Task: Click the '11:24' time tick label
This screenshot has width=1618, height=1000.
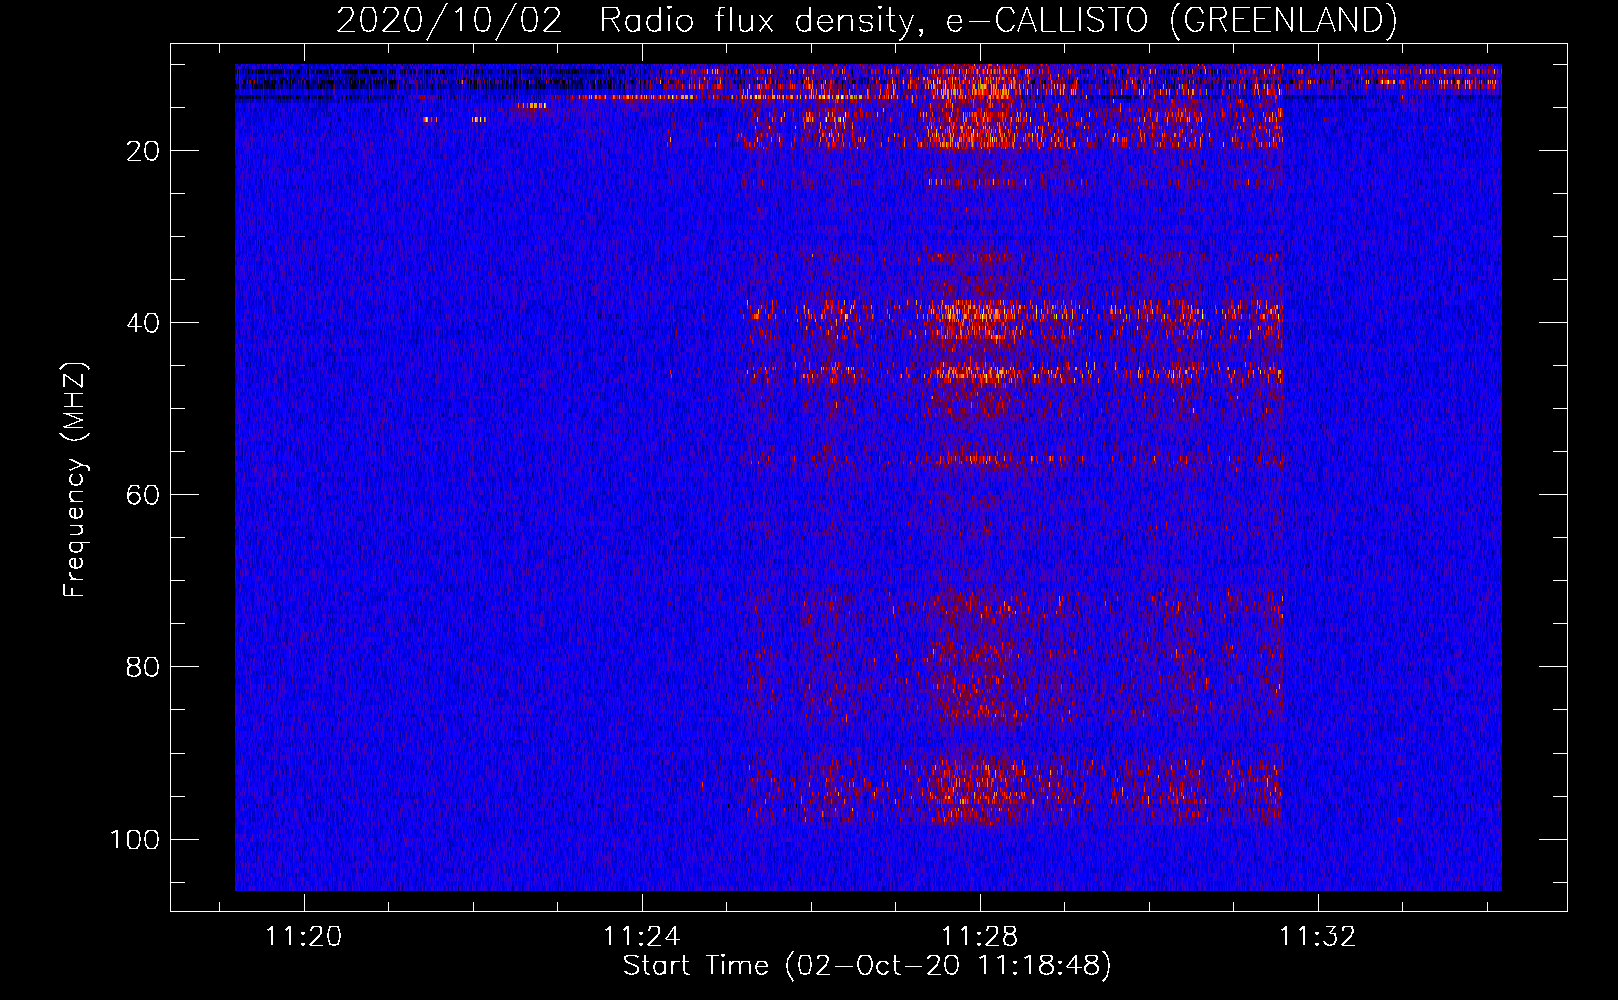Action: 641,936
